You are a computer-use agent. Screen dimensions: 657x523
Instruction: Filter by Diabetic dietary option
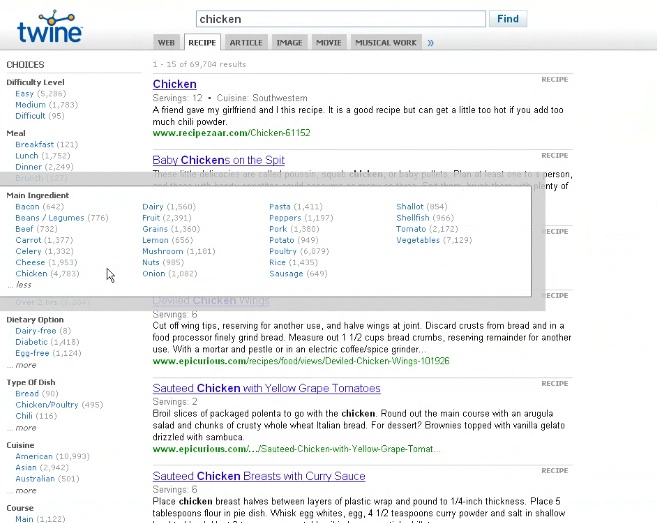31,342
